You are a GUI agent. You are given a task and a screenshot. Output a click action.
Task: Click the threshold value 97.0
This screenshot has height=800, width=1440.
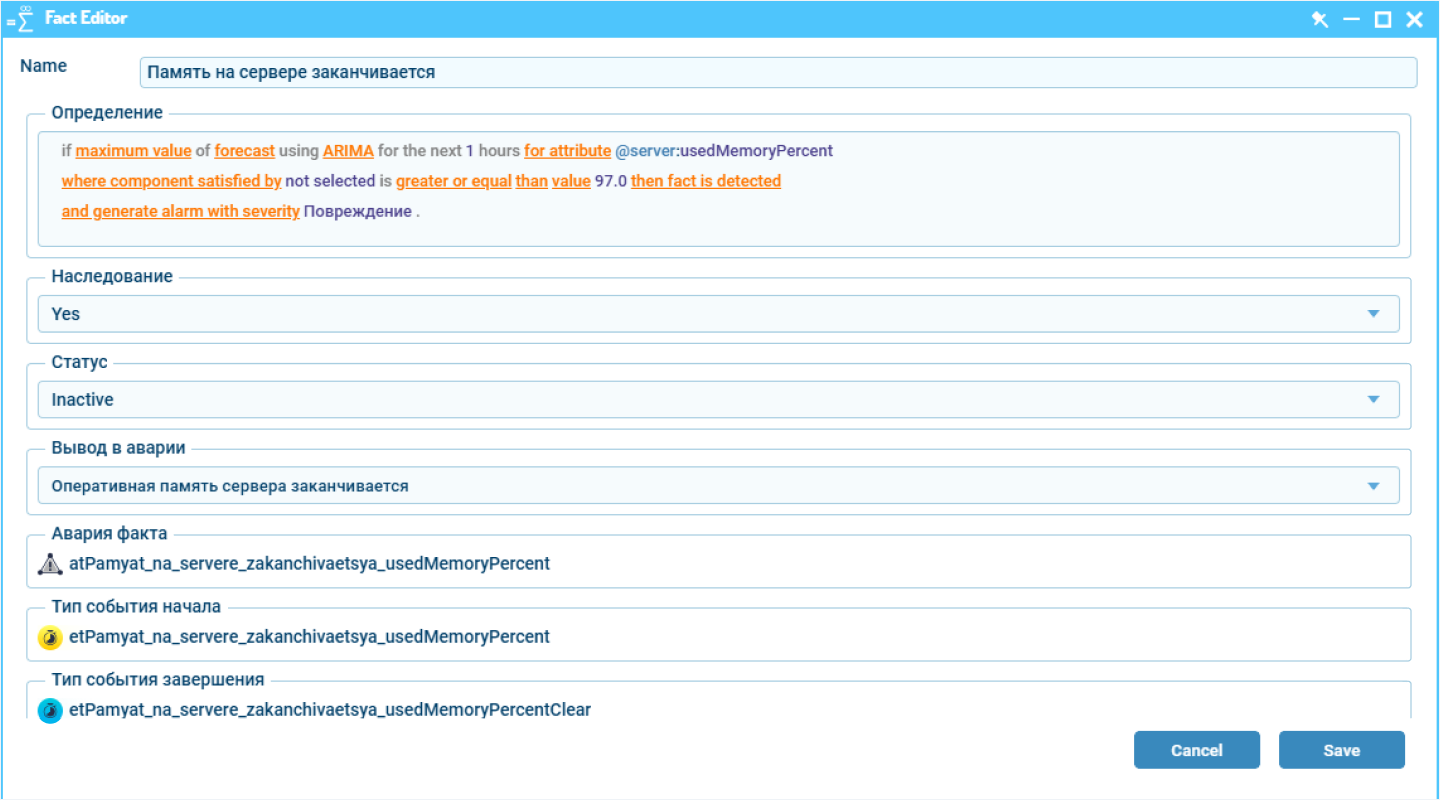click(x=610, y=182)
